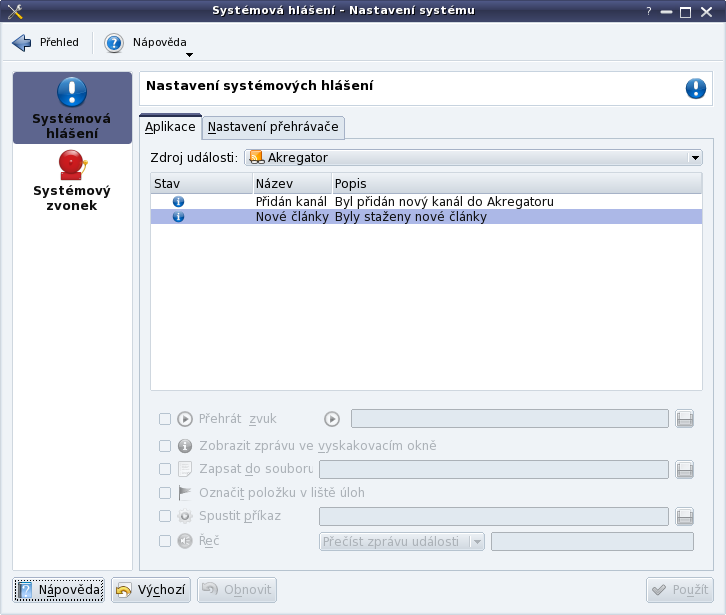Image resolution: width=726 pixels, height=615 pixels.
Task: Click the speech icon beside Řeč
Action: point(185,541)
